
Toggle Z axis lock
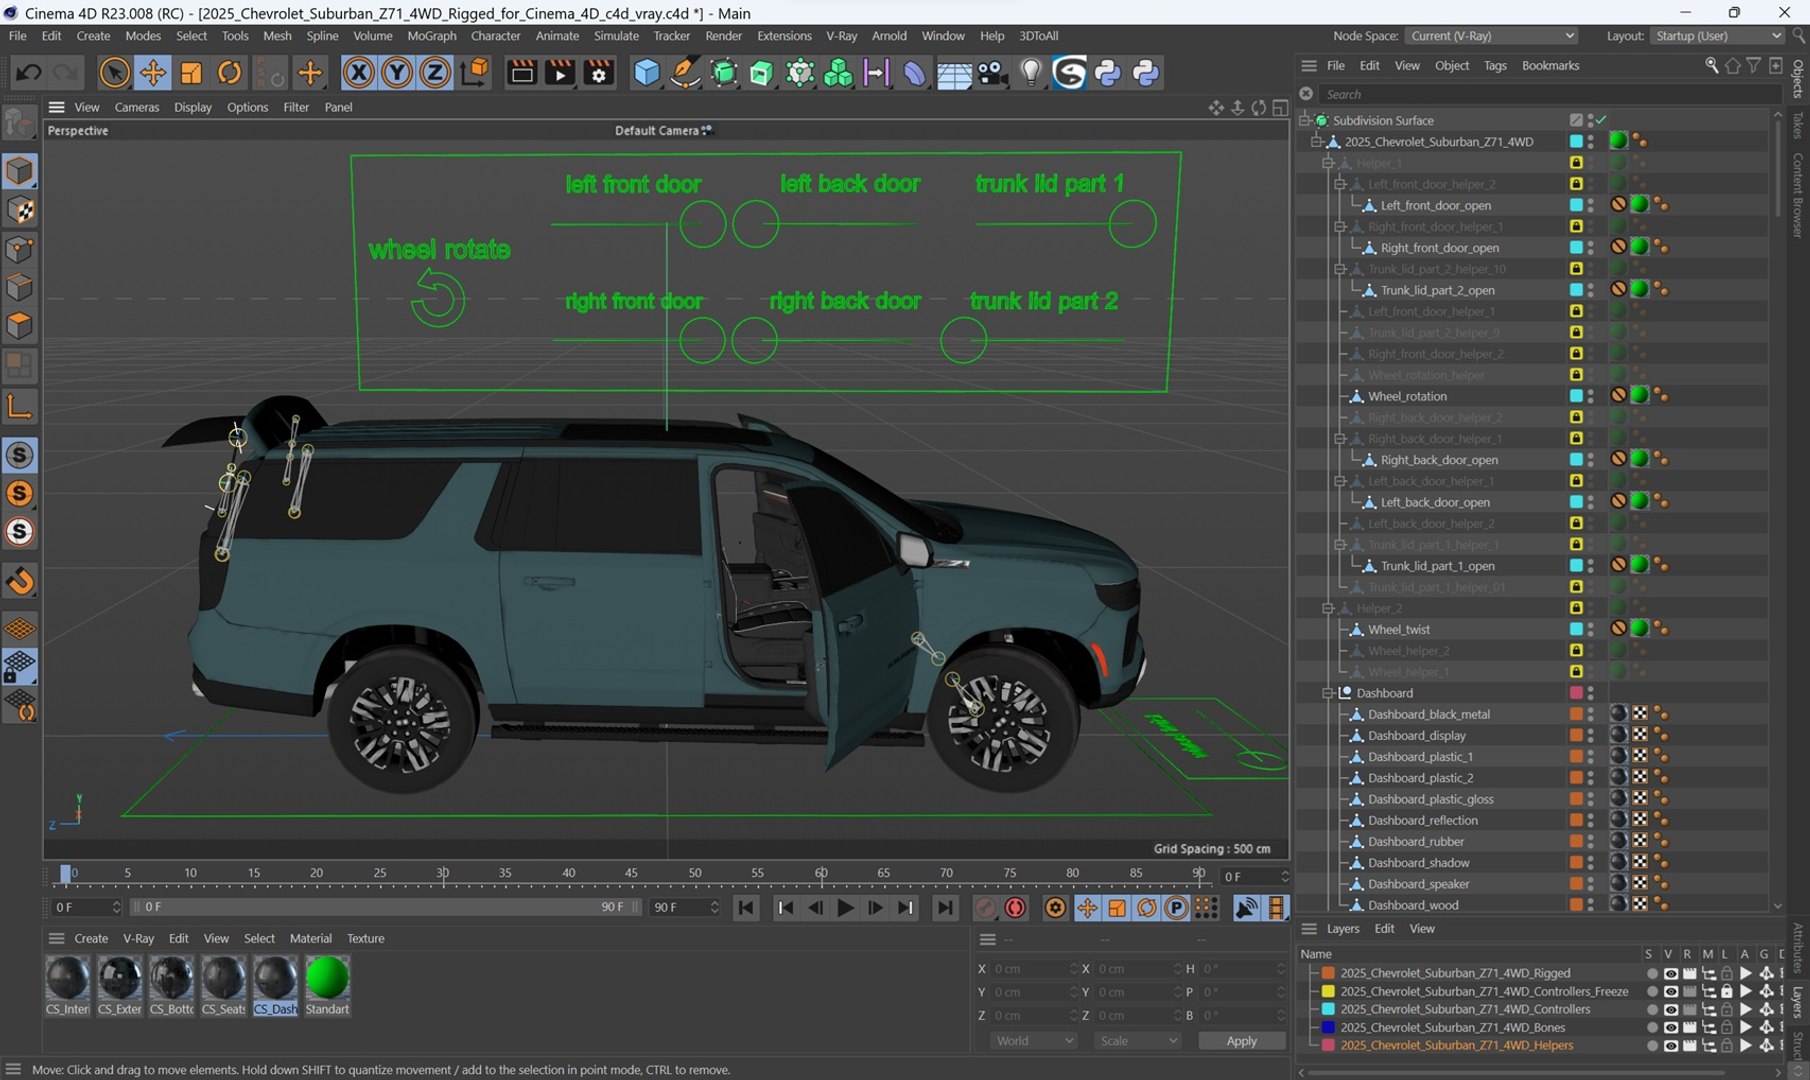point(435,72)
